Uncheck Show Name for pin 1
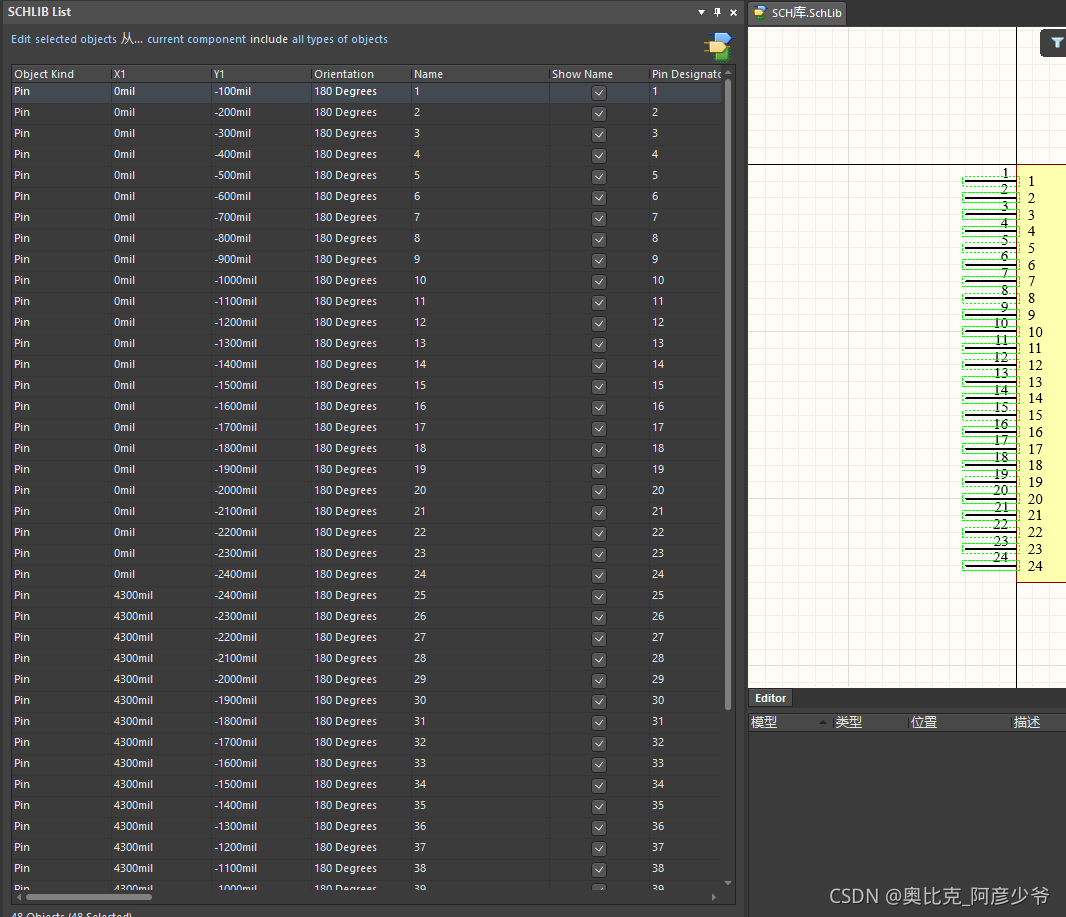 click(599, 92)
